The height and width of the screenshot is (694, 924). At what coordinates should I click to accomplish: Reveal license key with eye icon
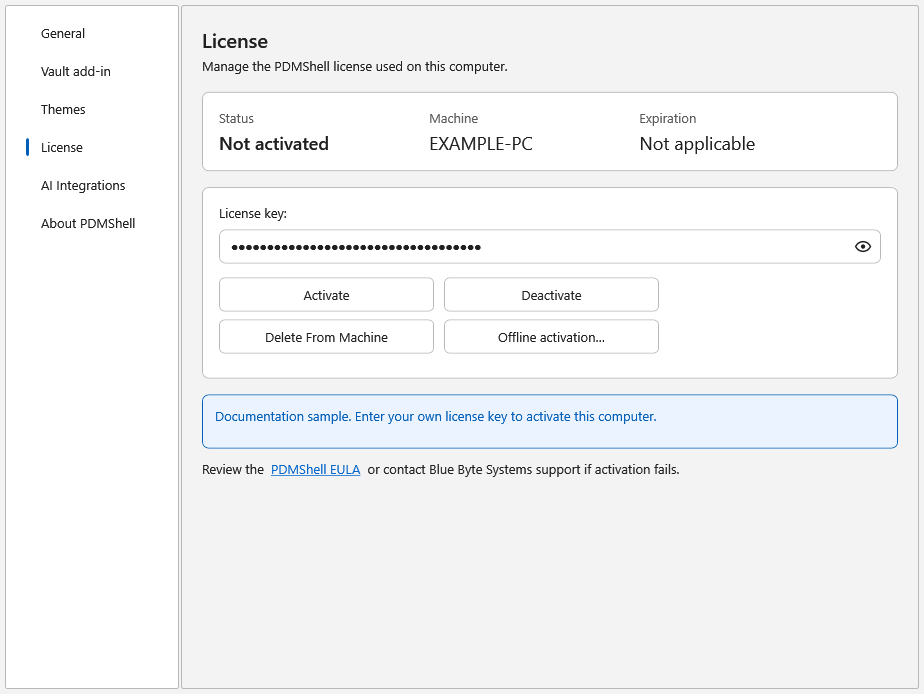click(x=863, y=247)
